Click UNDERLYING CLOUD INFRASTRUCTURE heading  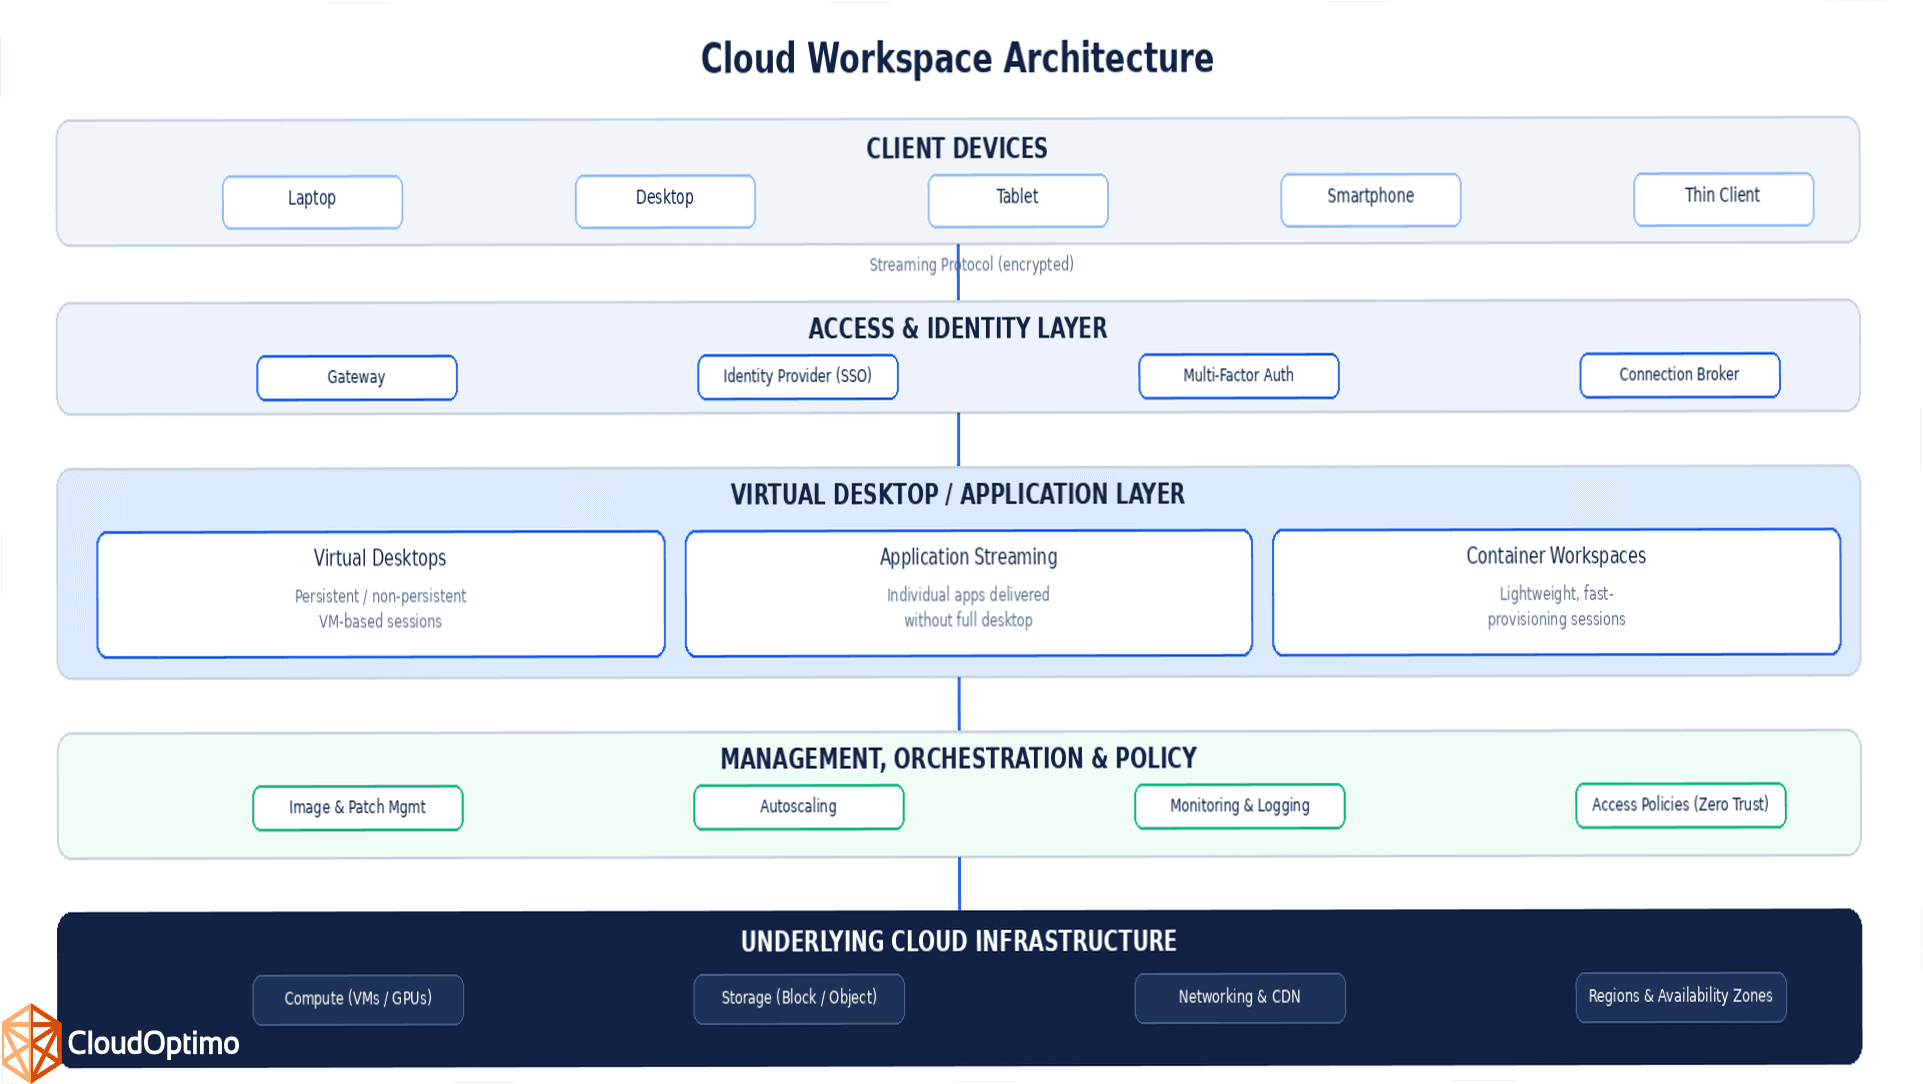959,941
